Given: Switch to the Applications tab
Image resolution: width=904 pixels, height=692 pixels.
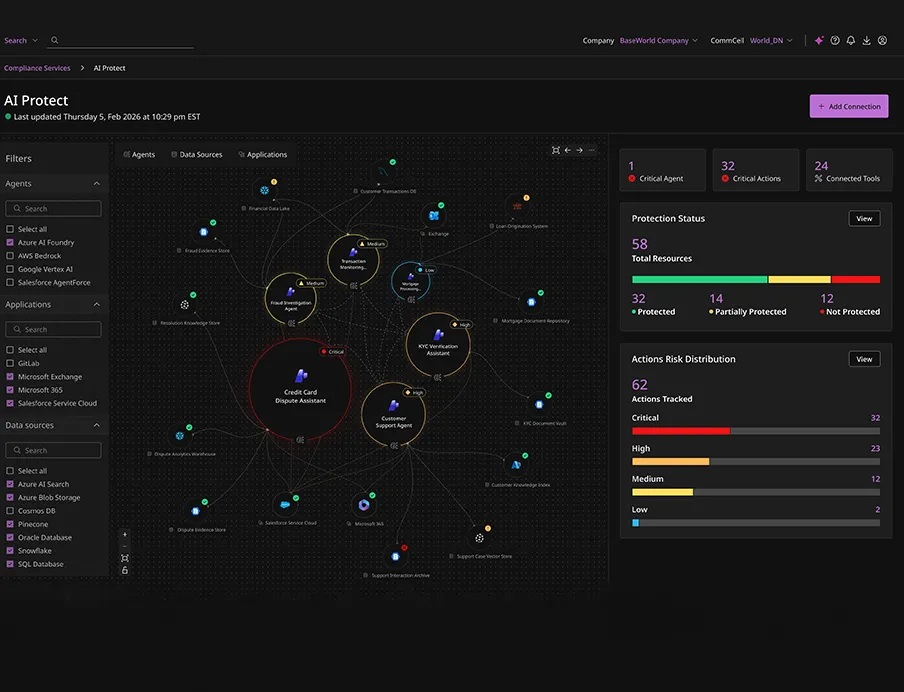Looking at the screenshot, I should pyautogui.click(x=262, y=155).
